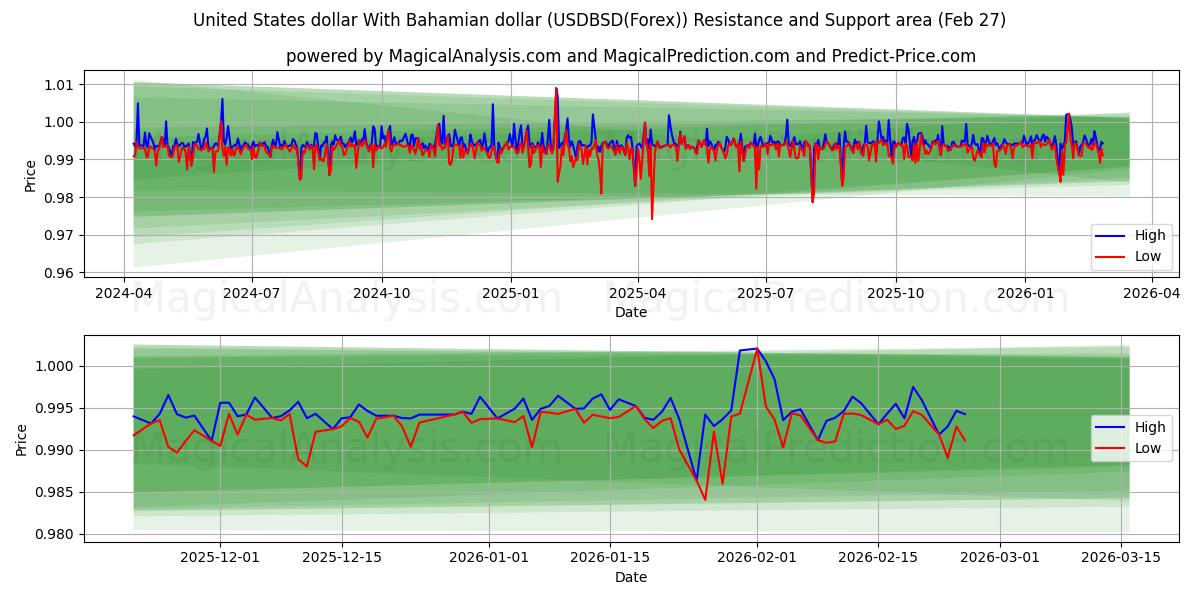Image resolution: width=1200 pixels, height=600 pixels.
Task: Click the 1.01 price tick on the top chart
Action: click(x=60, y=85)
